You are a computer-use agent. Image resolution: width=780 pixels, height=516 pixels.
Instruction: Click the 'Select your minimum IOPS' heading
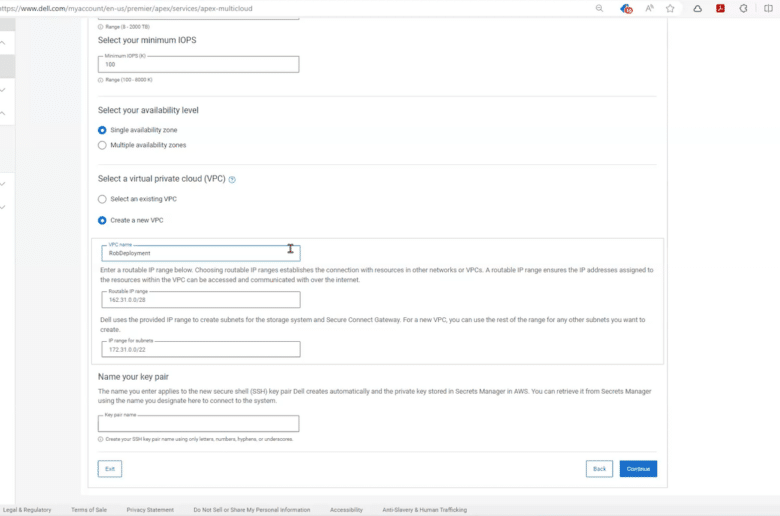pyautogui.click(x=147, y=40)
